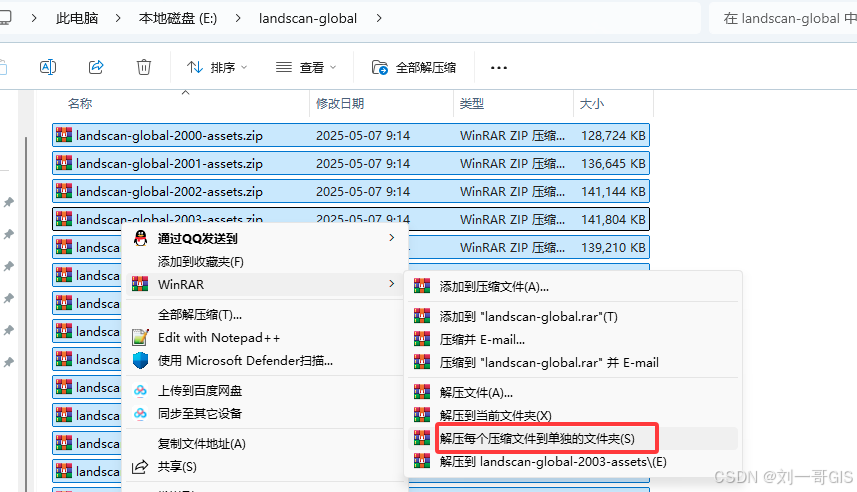Viewport: 857px width, 492px height.
Task: Choose 解压到 landscan-global-2003-assets\(E)
Action: [573, 461]
